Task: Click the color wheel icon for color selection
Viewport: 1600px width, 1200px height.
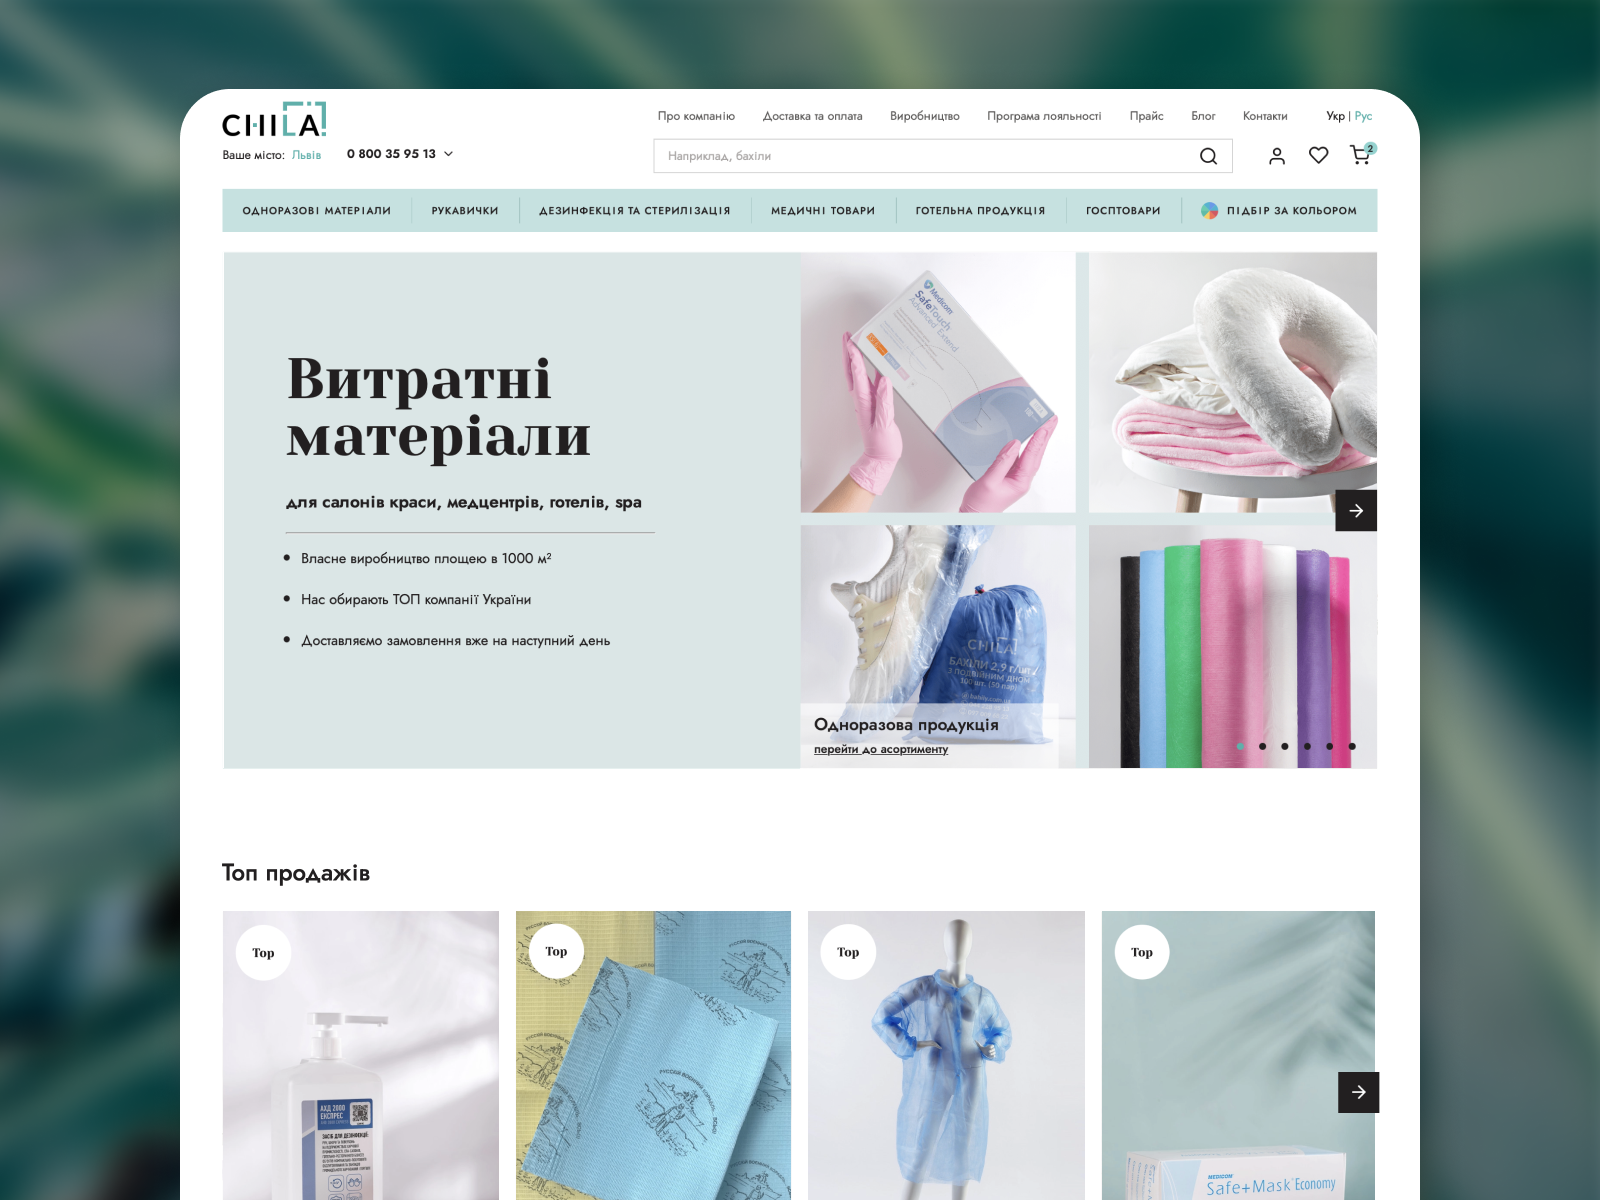Action: [x=1209, y=211]
